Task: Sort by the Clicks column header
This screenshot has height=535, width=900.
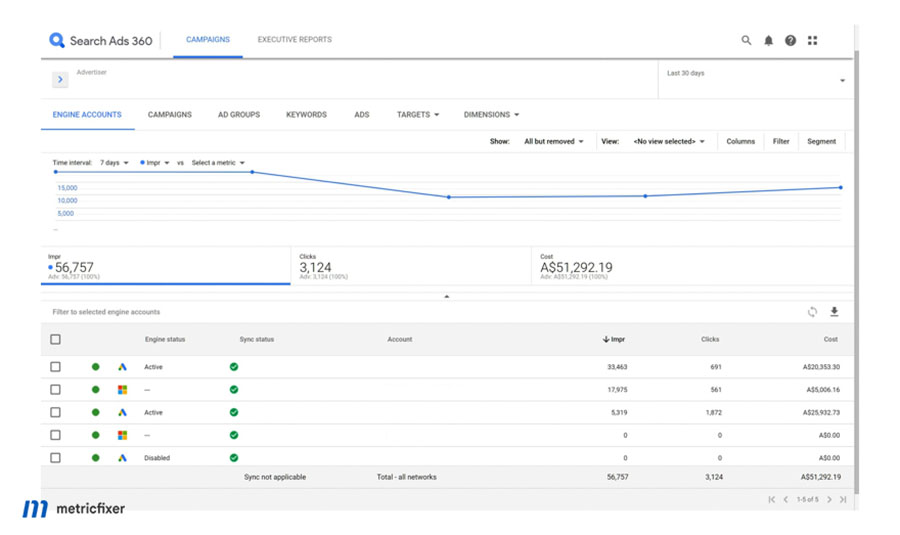Action: click(x=710, y=339)
